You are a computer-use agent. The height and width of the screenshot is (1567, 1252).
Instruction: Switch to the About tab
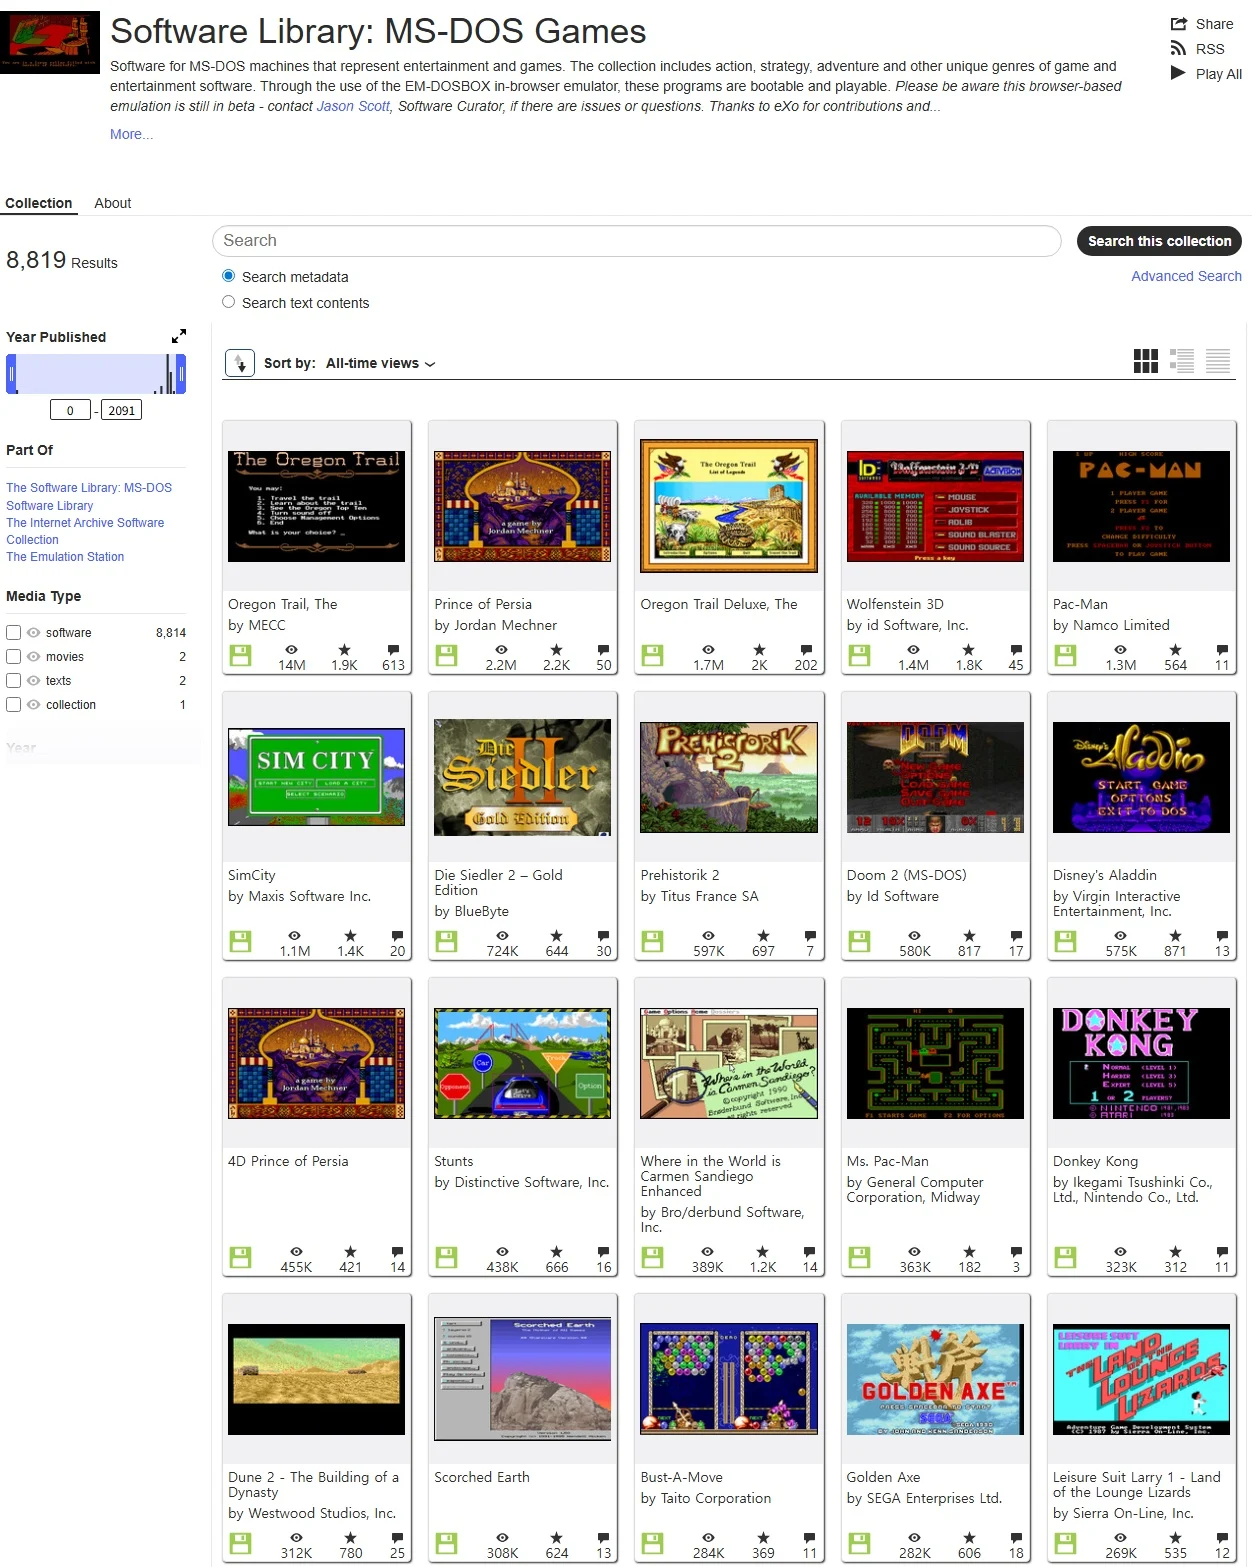112,203
